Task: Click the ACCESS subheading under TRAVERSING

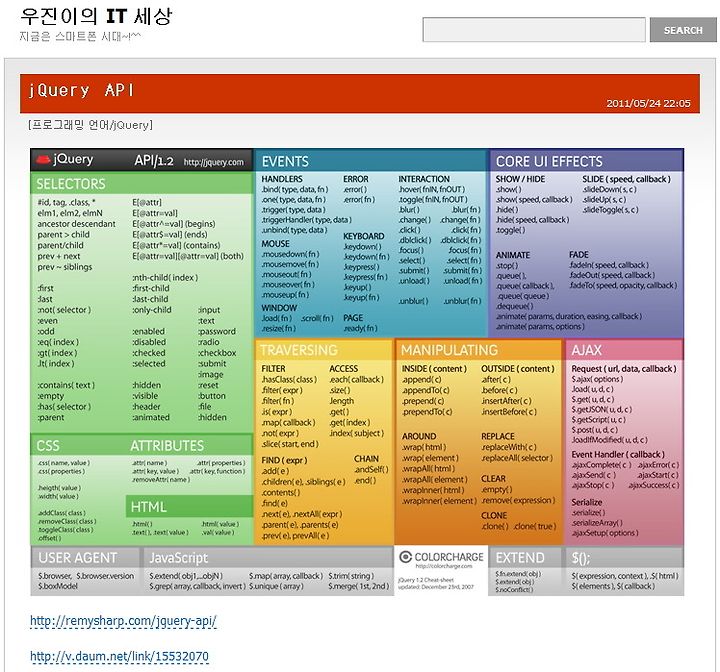Action: tap(343, 369)
